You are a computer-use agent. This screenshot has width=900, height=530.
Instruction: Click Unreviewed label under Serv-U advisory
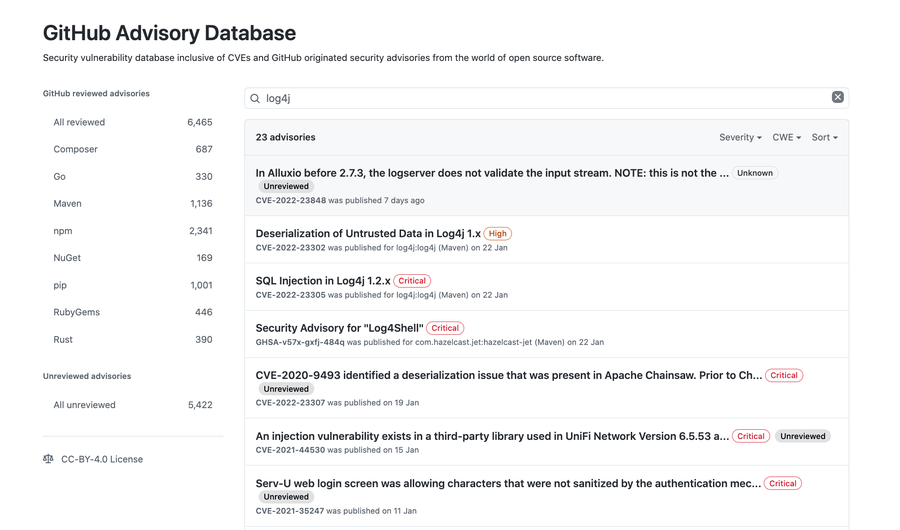click(x=286, y=497)
